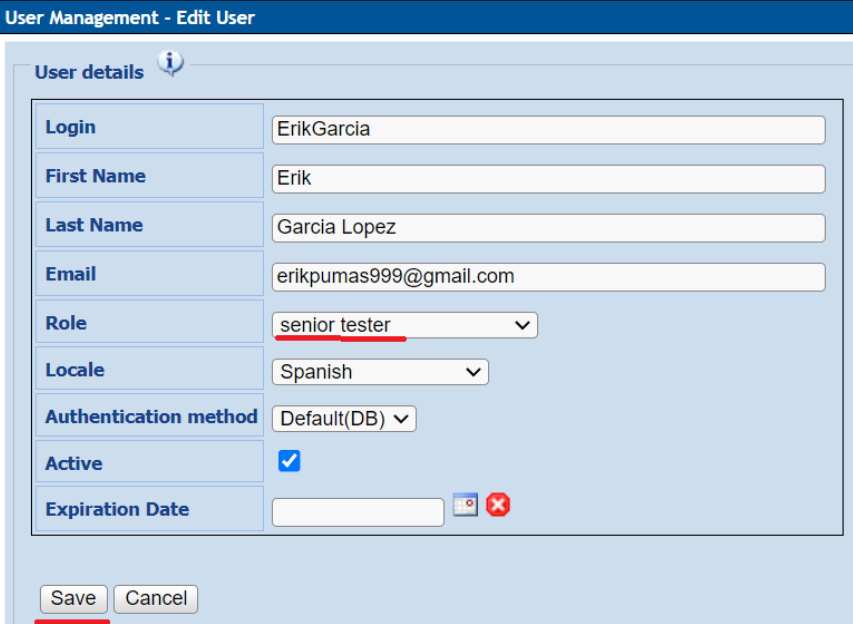
Task: Click the Cancel button
Action: point(156,599)
